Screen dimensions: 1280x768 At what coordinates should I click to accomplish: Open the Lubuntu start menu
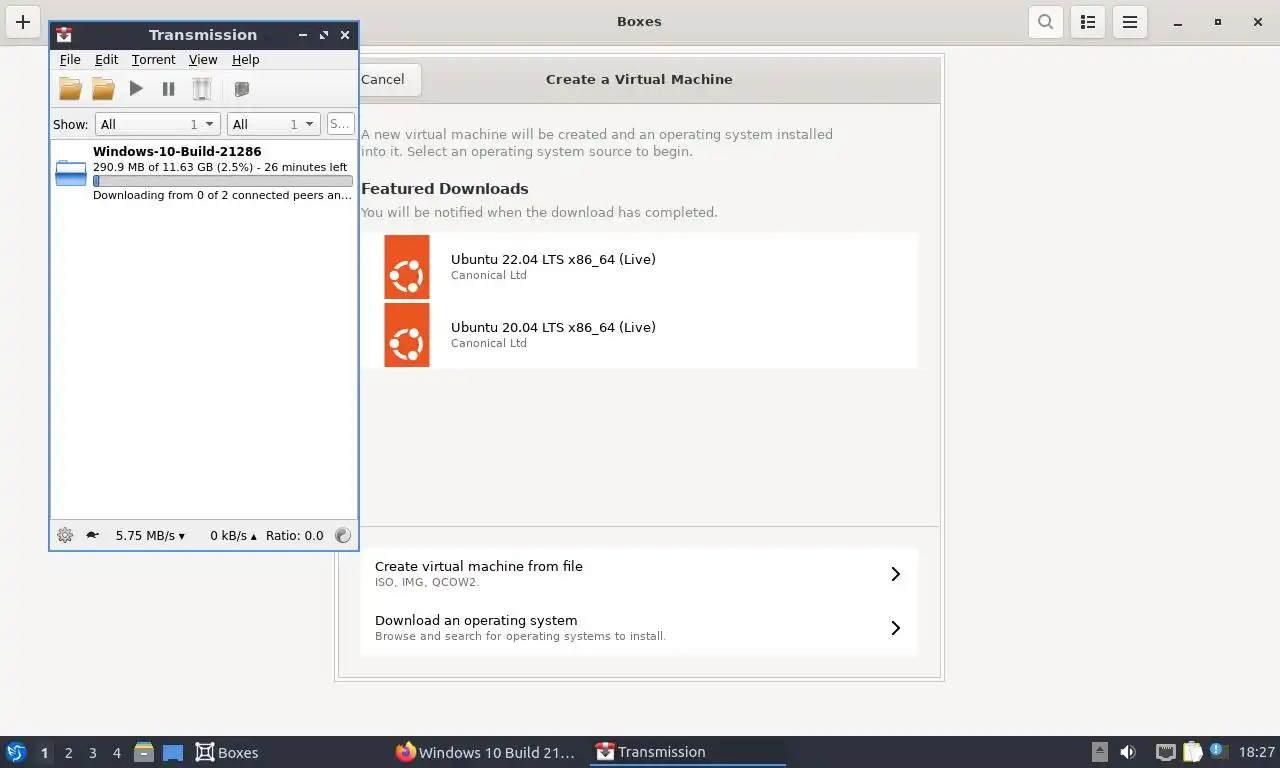tap(16, 752)
